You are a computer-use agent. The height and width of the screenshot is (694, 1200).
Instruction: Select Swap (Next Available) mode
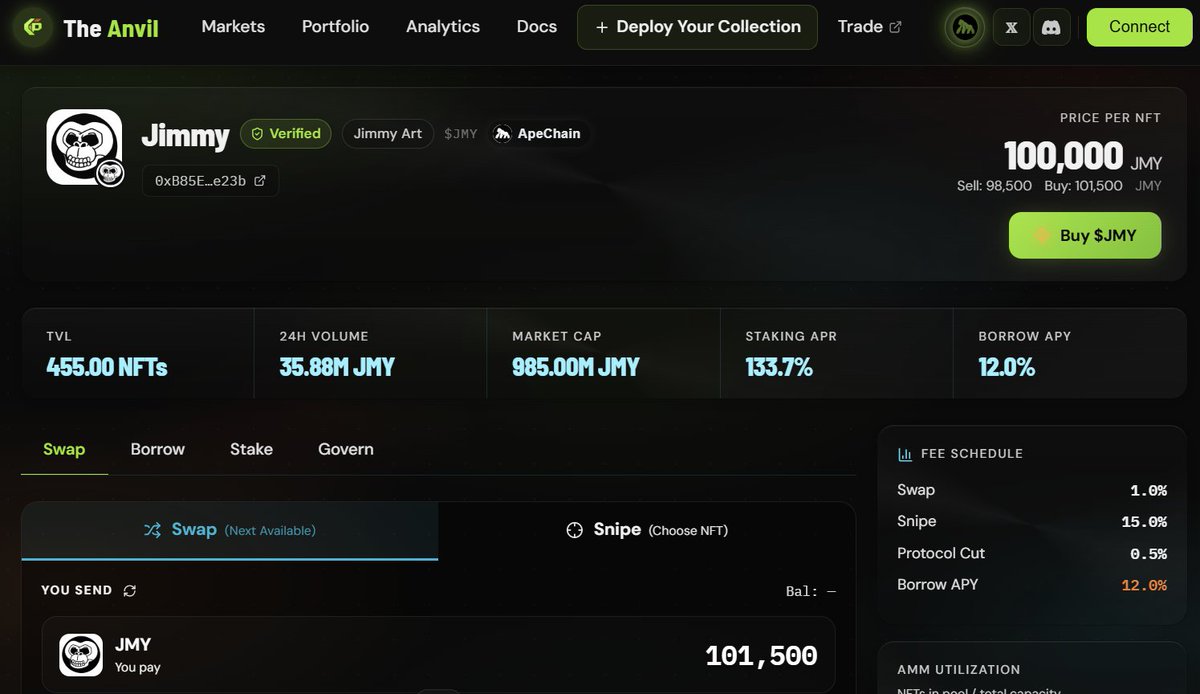229,530
